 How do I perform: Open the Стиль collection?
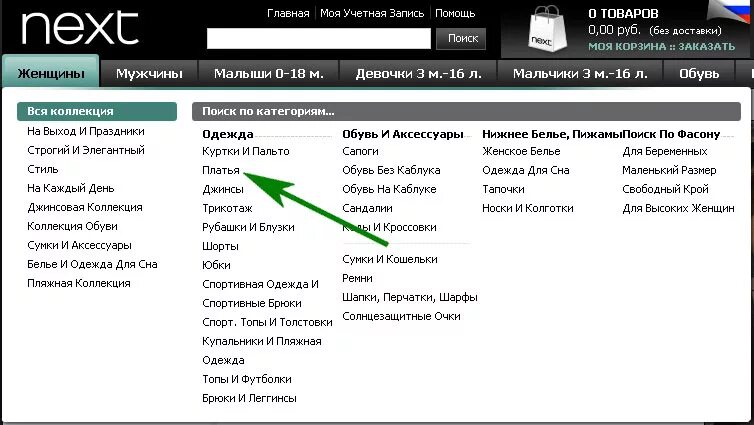[x=43, y=169]
